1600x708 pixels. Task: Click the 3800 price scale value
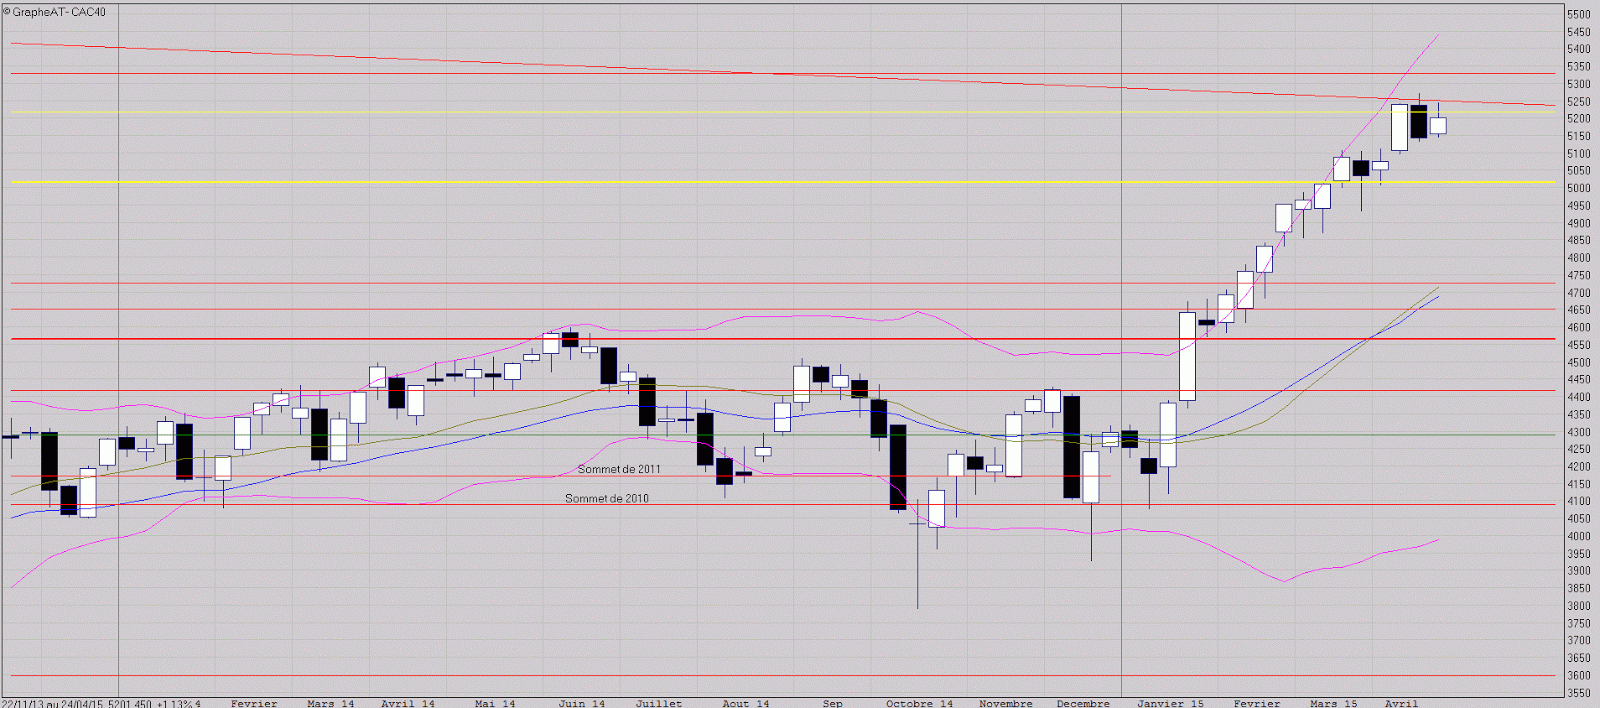[1579, 606]
